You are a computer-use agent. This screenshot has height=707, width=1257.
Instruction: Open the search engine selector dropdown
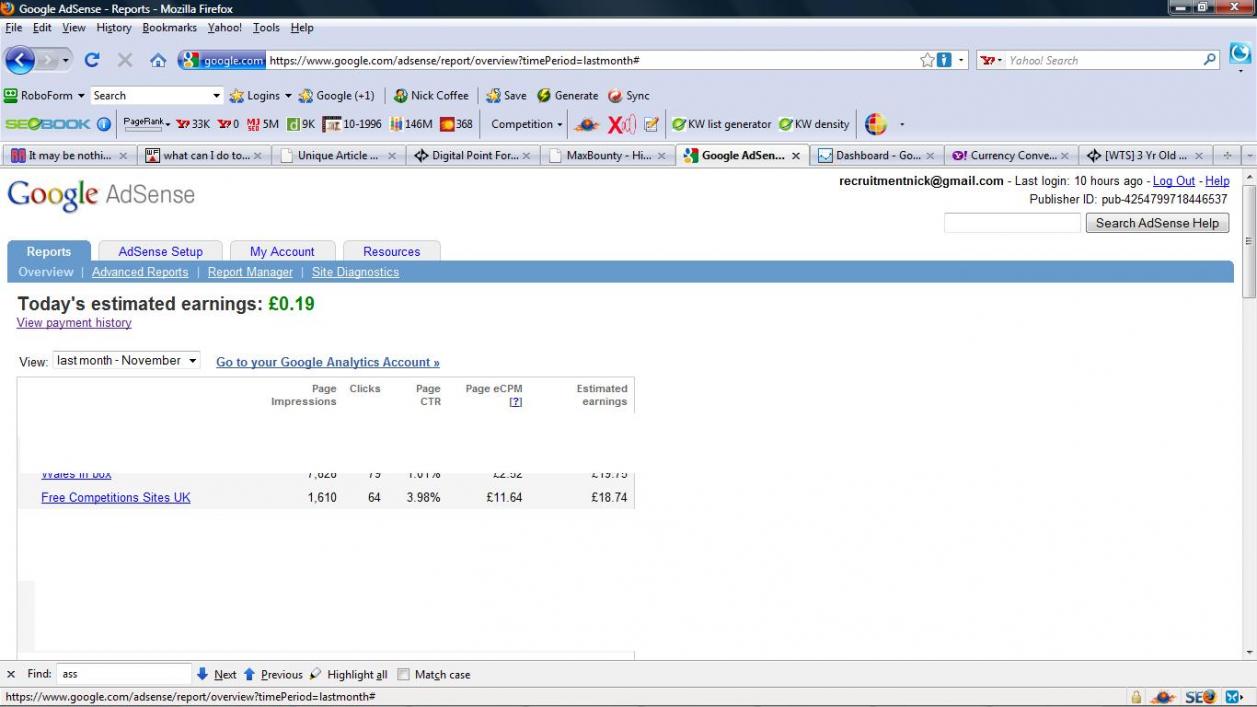[990, 60]
